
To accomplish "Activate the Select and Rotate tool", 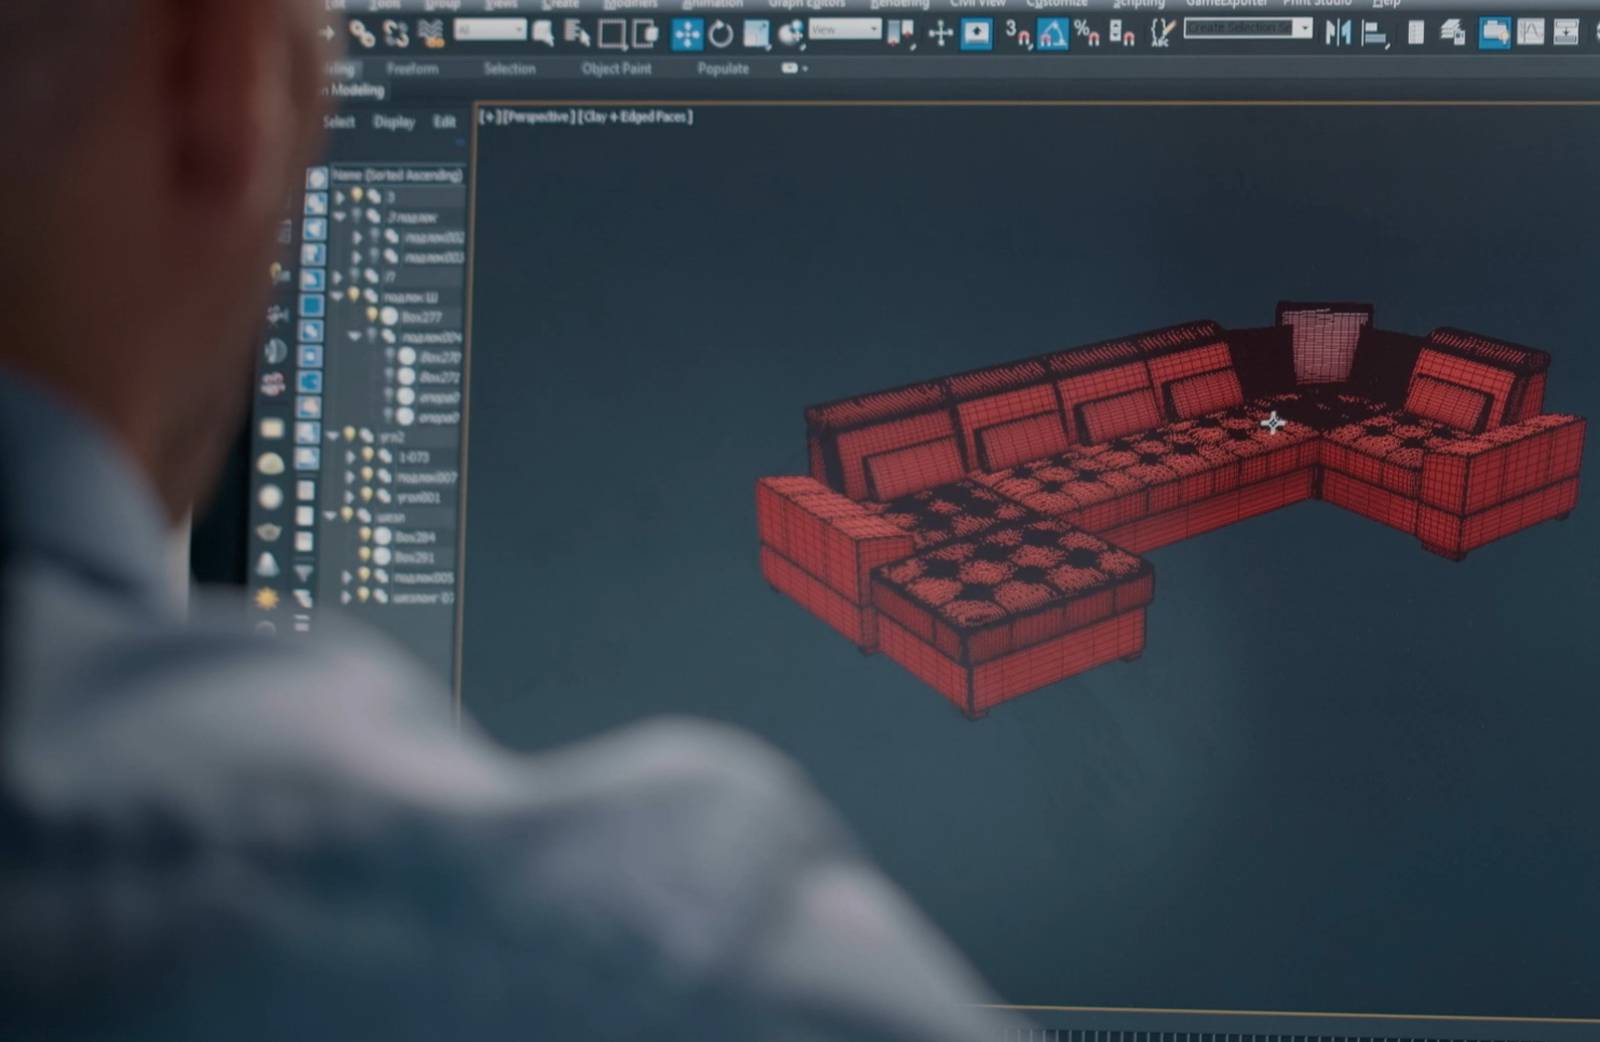I will click(x=721, y=34).
